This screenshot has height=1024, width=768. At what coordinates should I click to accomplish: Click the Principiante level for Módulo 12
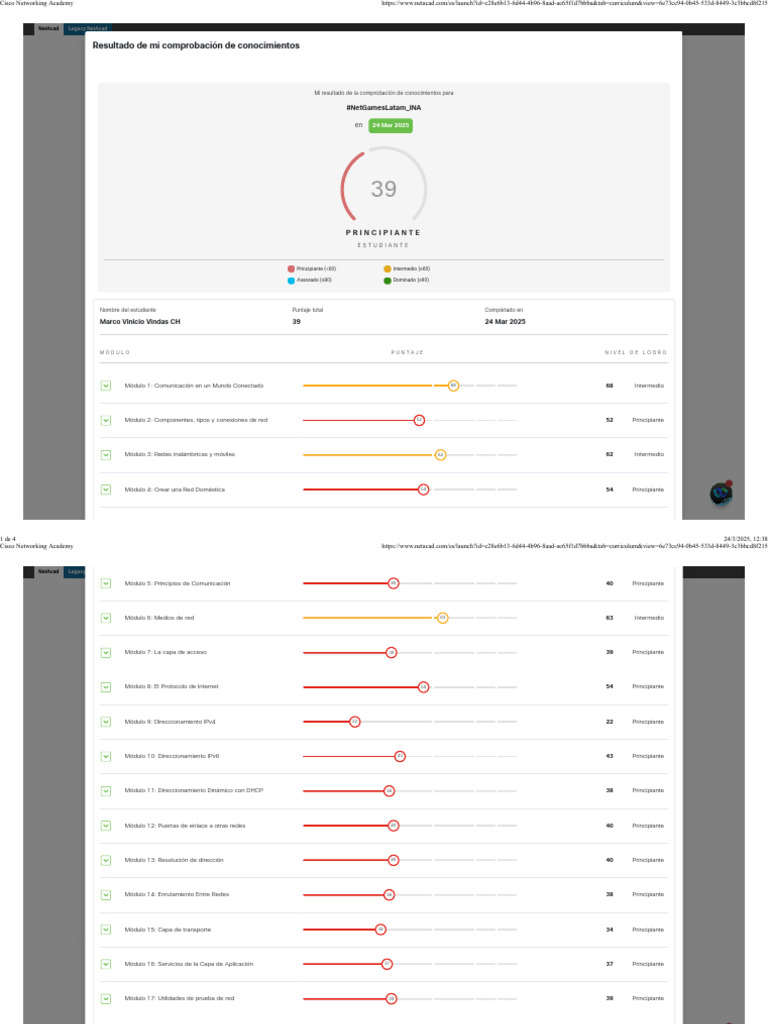(x=648, y=826)
